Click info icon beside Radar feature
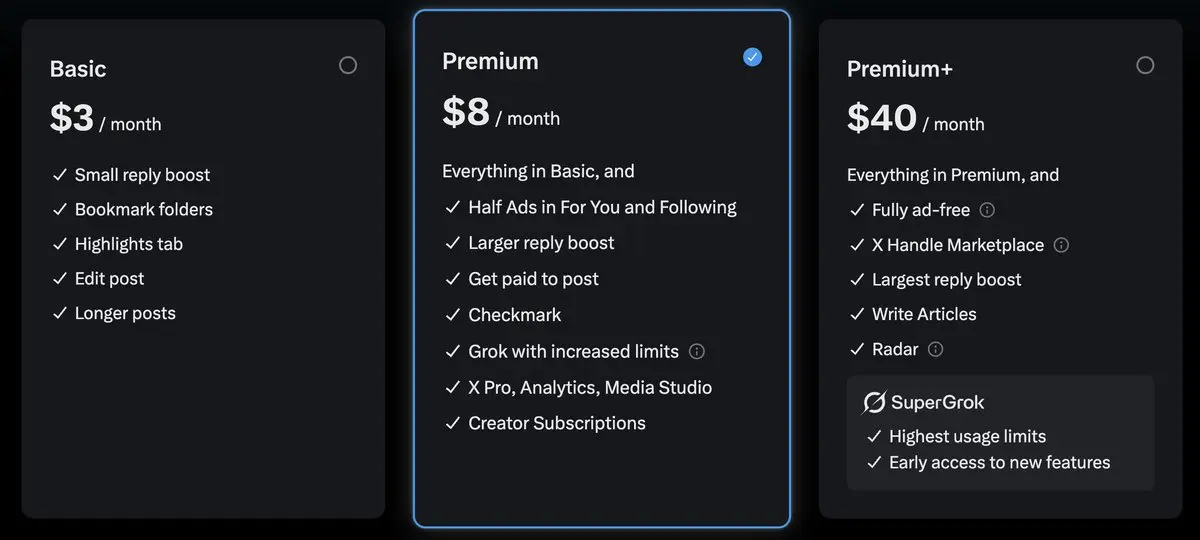 (x=935, y=349)
